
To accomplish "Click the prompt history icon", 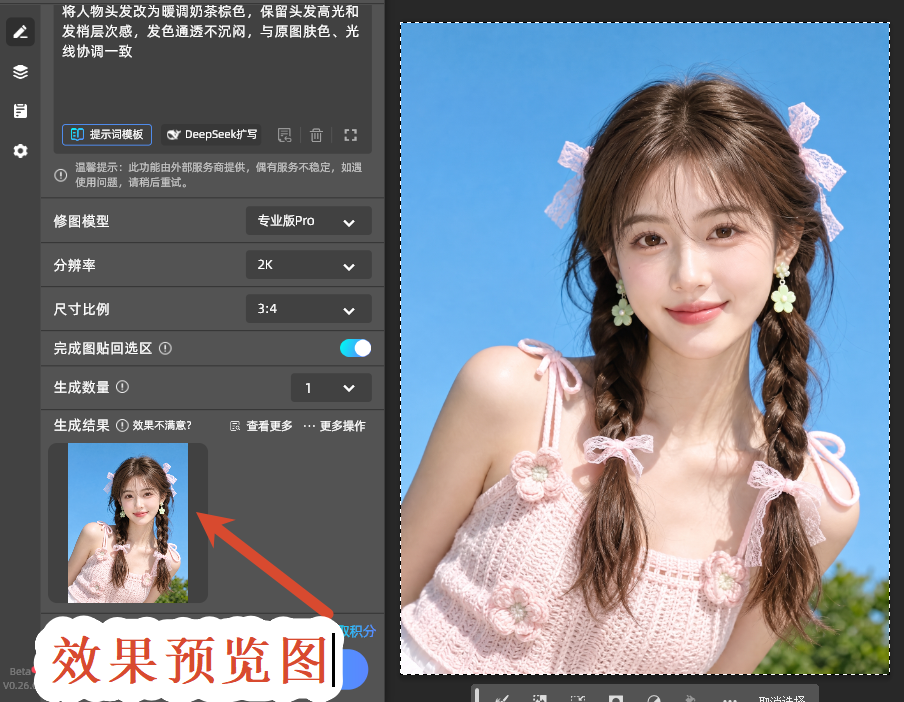I will click(x=285, y=135).
